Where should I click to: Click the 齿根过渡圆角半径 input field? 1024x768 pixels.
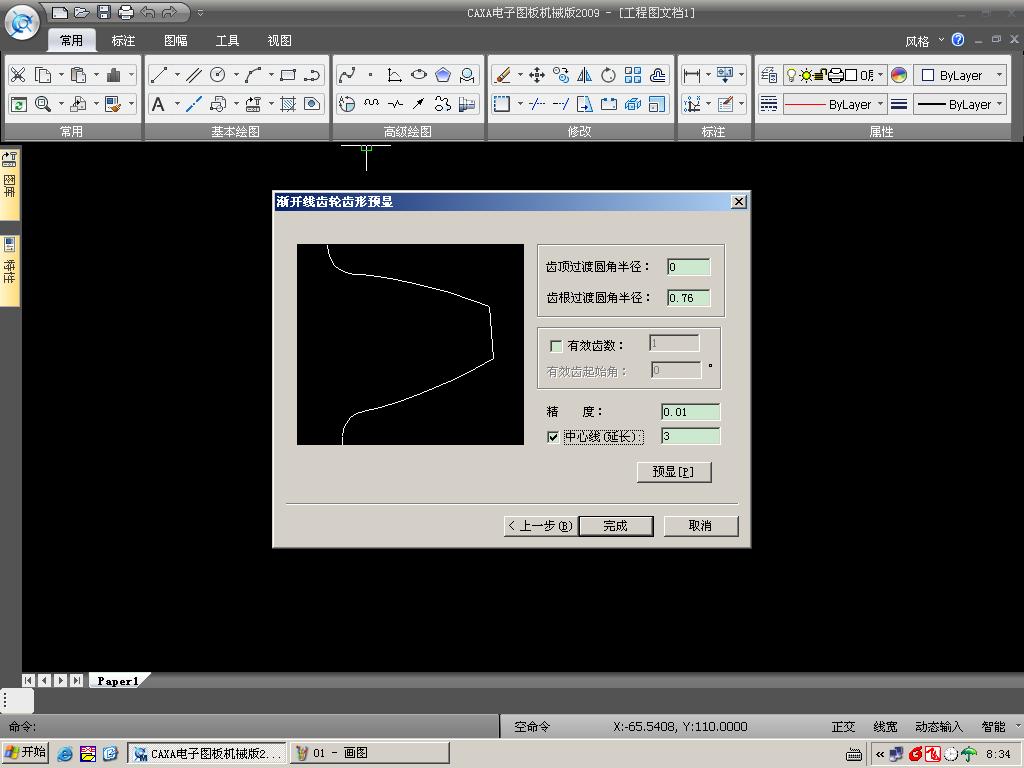[688, 298]
